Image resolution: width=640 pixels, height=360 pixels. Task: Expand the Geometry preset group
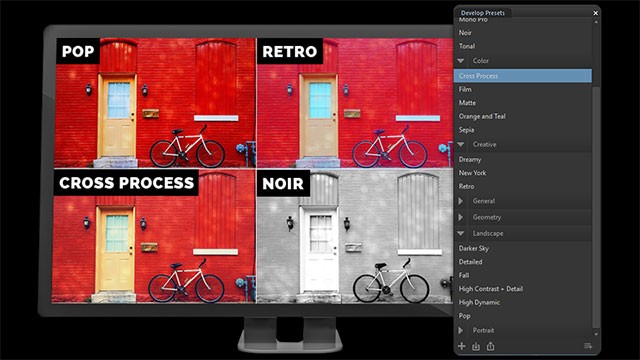pos(461,217)
